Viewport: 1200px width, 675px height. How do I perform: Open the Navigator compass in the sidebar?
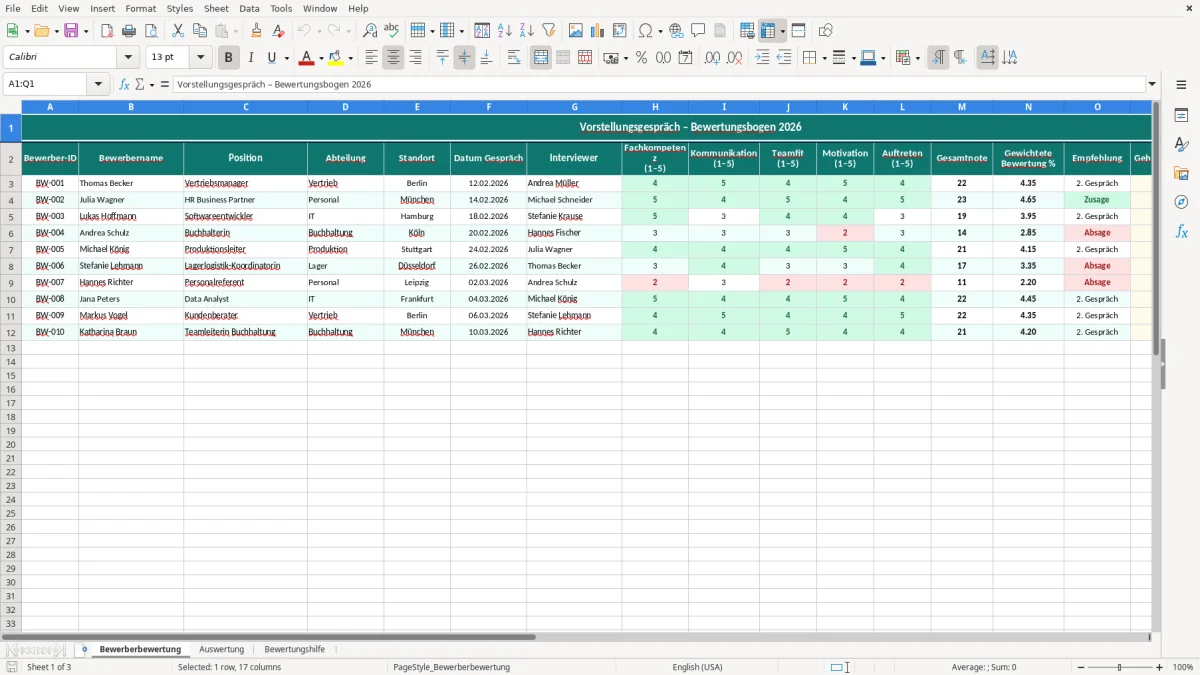pos(1181,202)
